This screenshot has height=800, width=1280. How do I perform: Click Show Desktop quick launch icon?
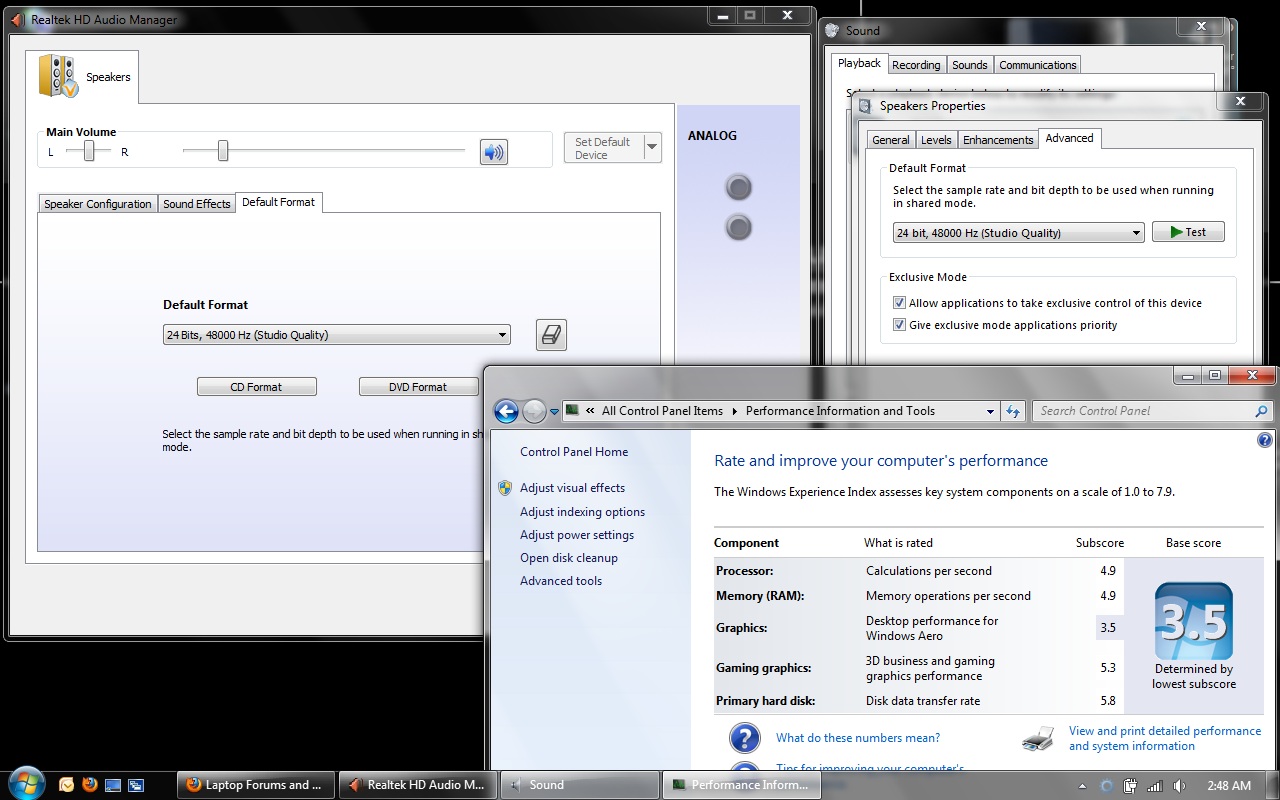click(x=113, y=785)
